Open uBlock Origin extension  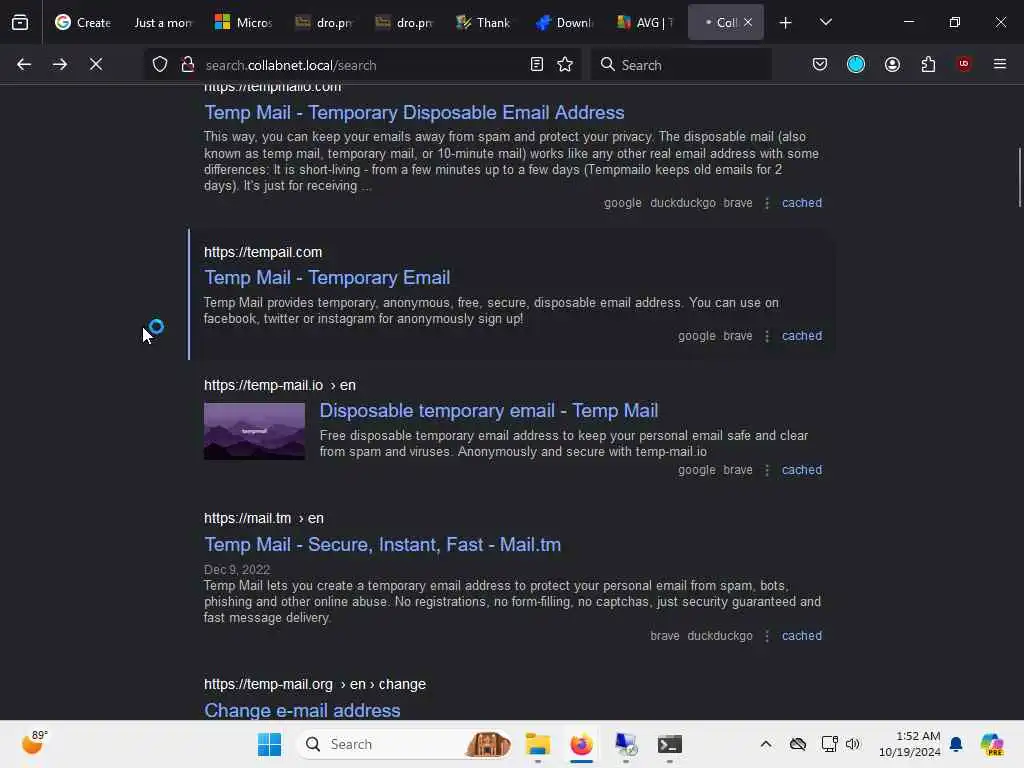pos(964,63)
